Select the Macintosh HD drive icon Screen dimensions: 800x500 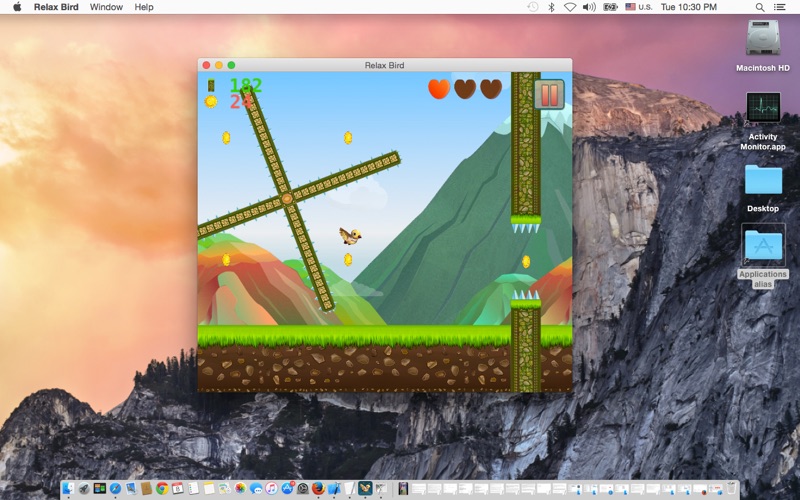(x=762, y=38)
